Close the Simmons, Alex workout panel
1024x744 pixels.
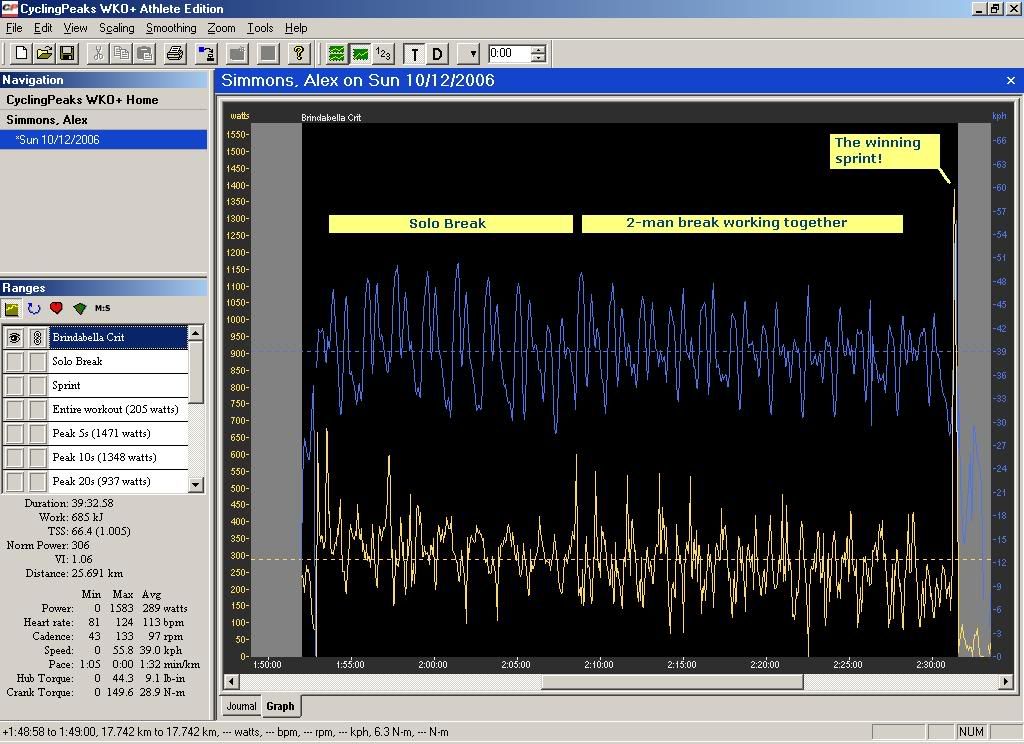click(x=1011, y=80)
